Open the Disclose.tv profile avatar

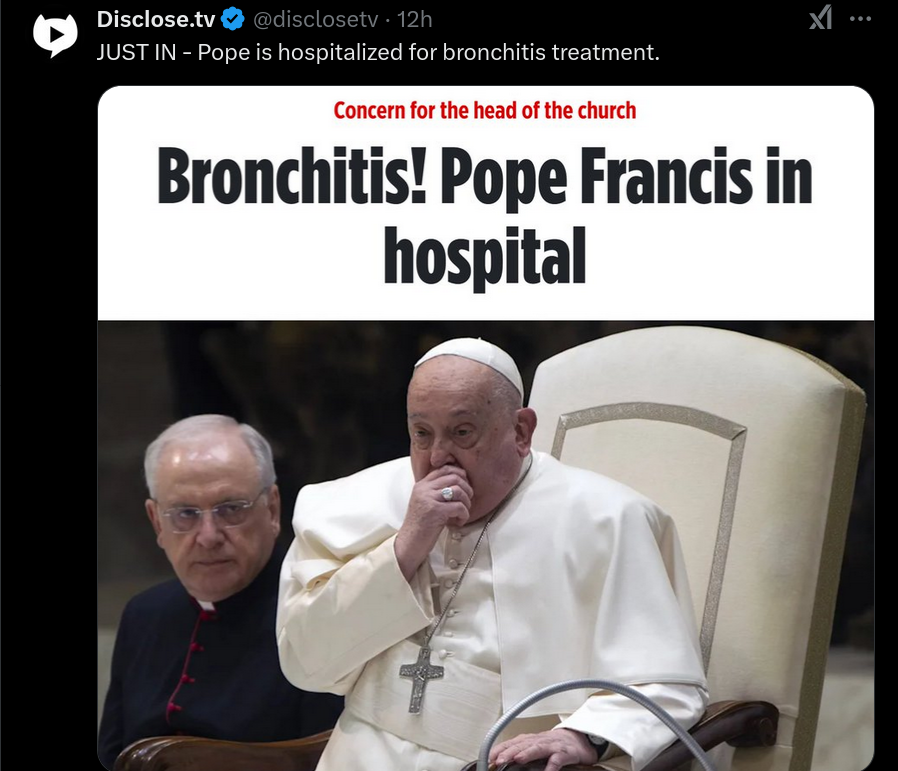coord(55,36)
